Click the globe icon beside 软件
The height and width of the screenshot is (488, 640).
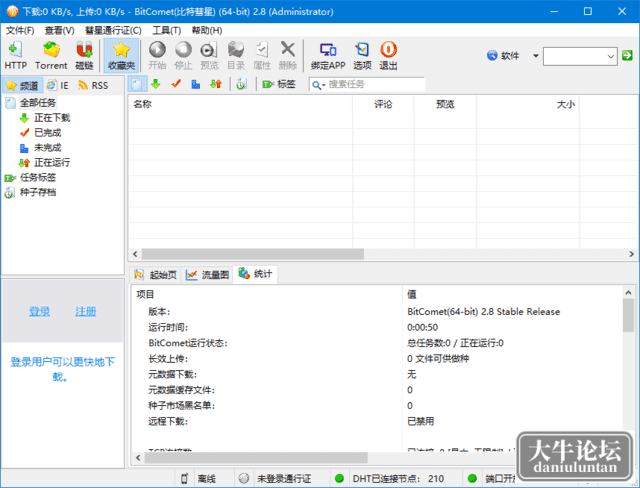point(492,55)
